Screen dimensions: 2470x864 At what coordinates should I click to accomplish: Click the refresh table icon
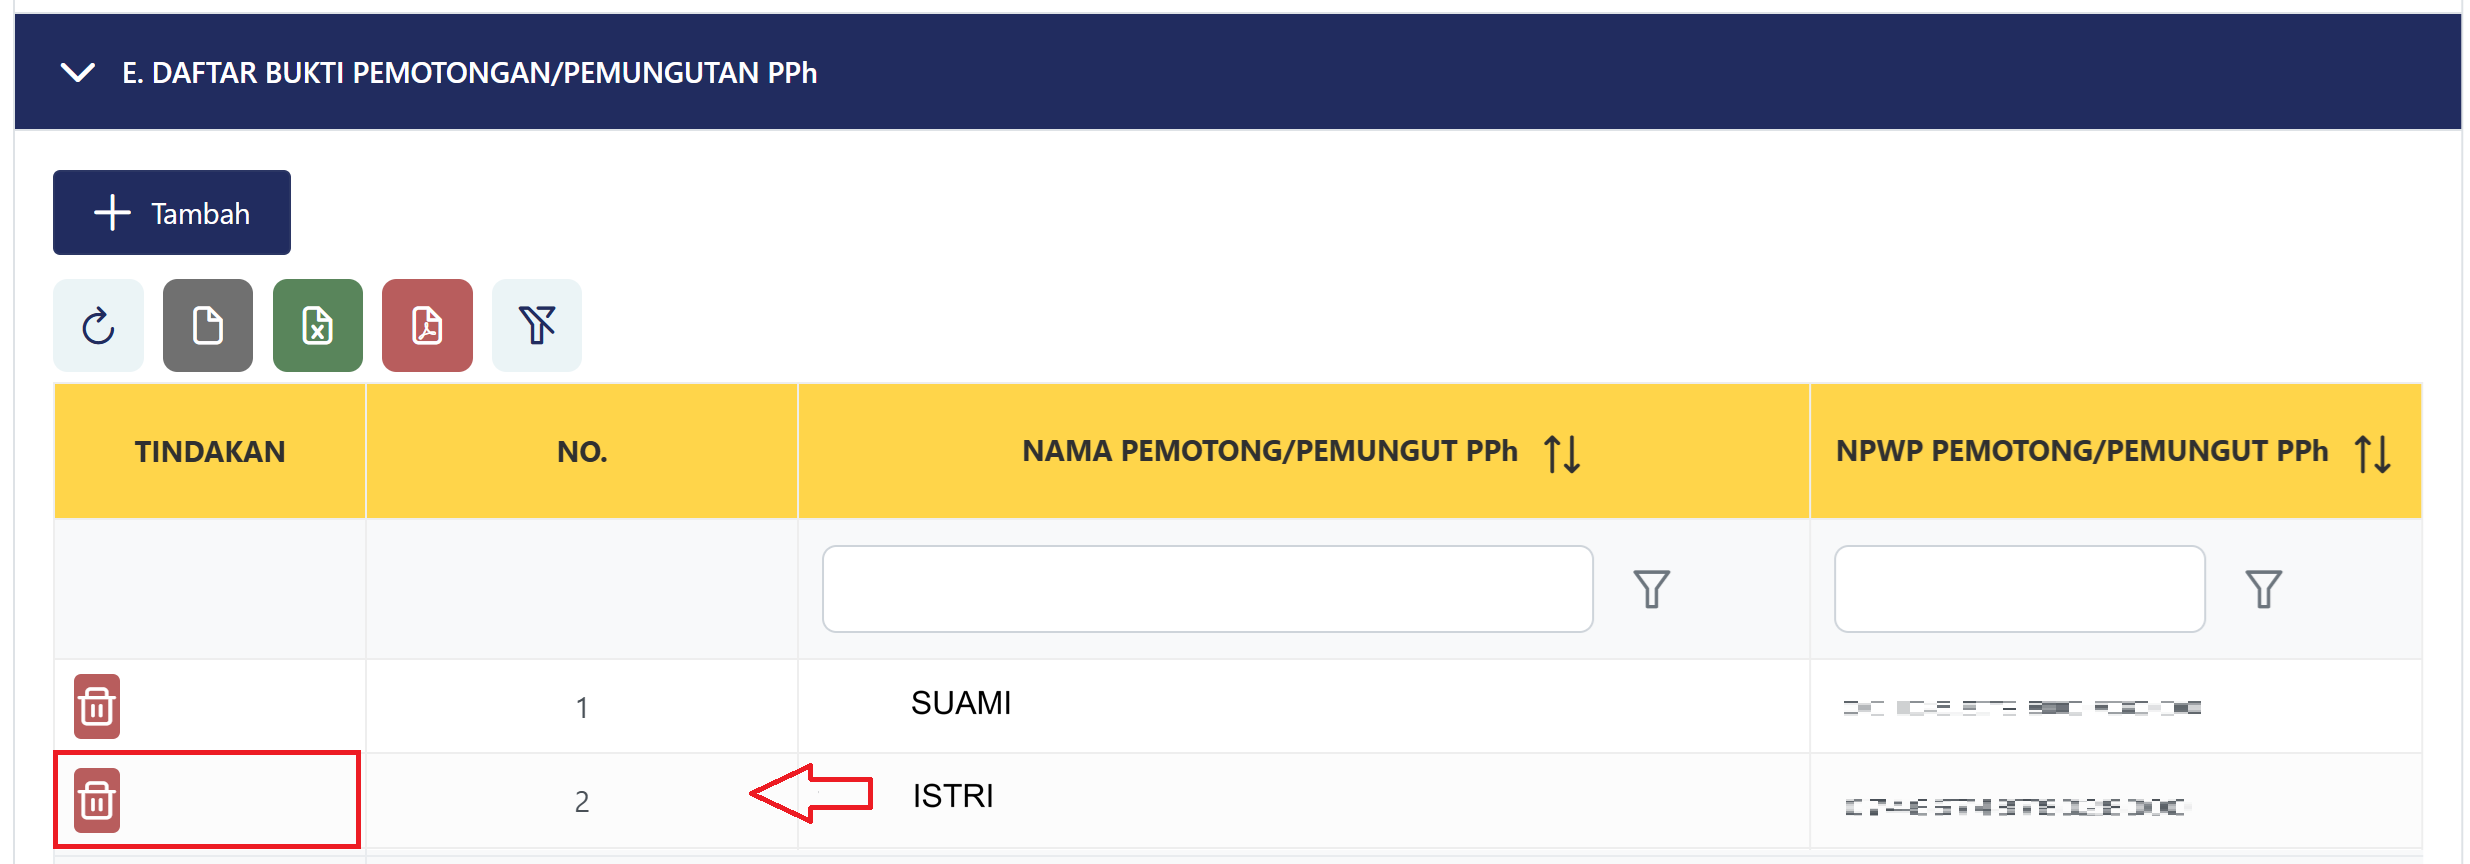pos(98,326)
